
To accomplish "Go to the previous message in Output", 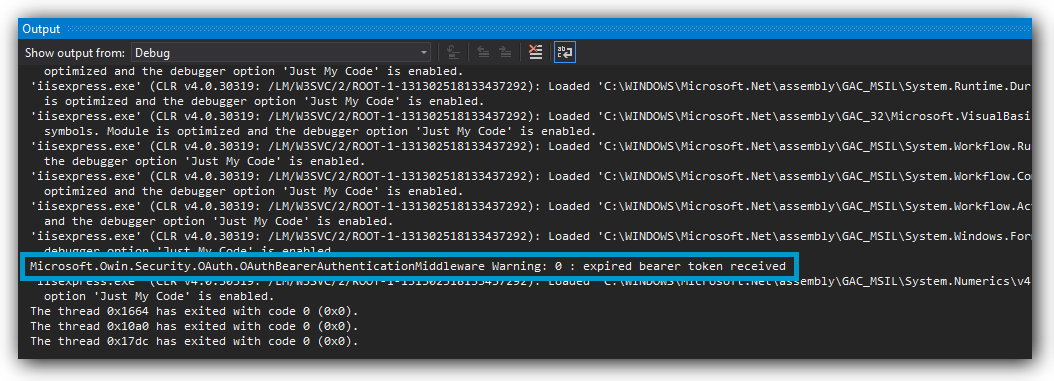I will 483,52.
